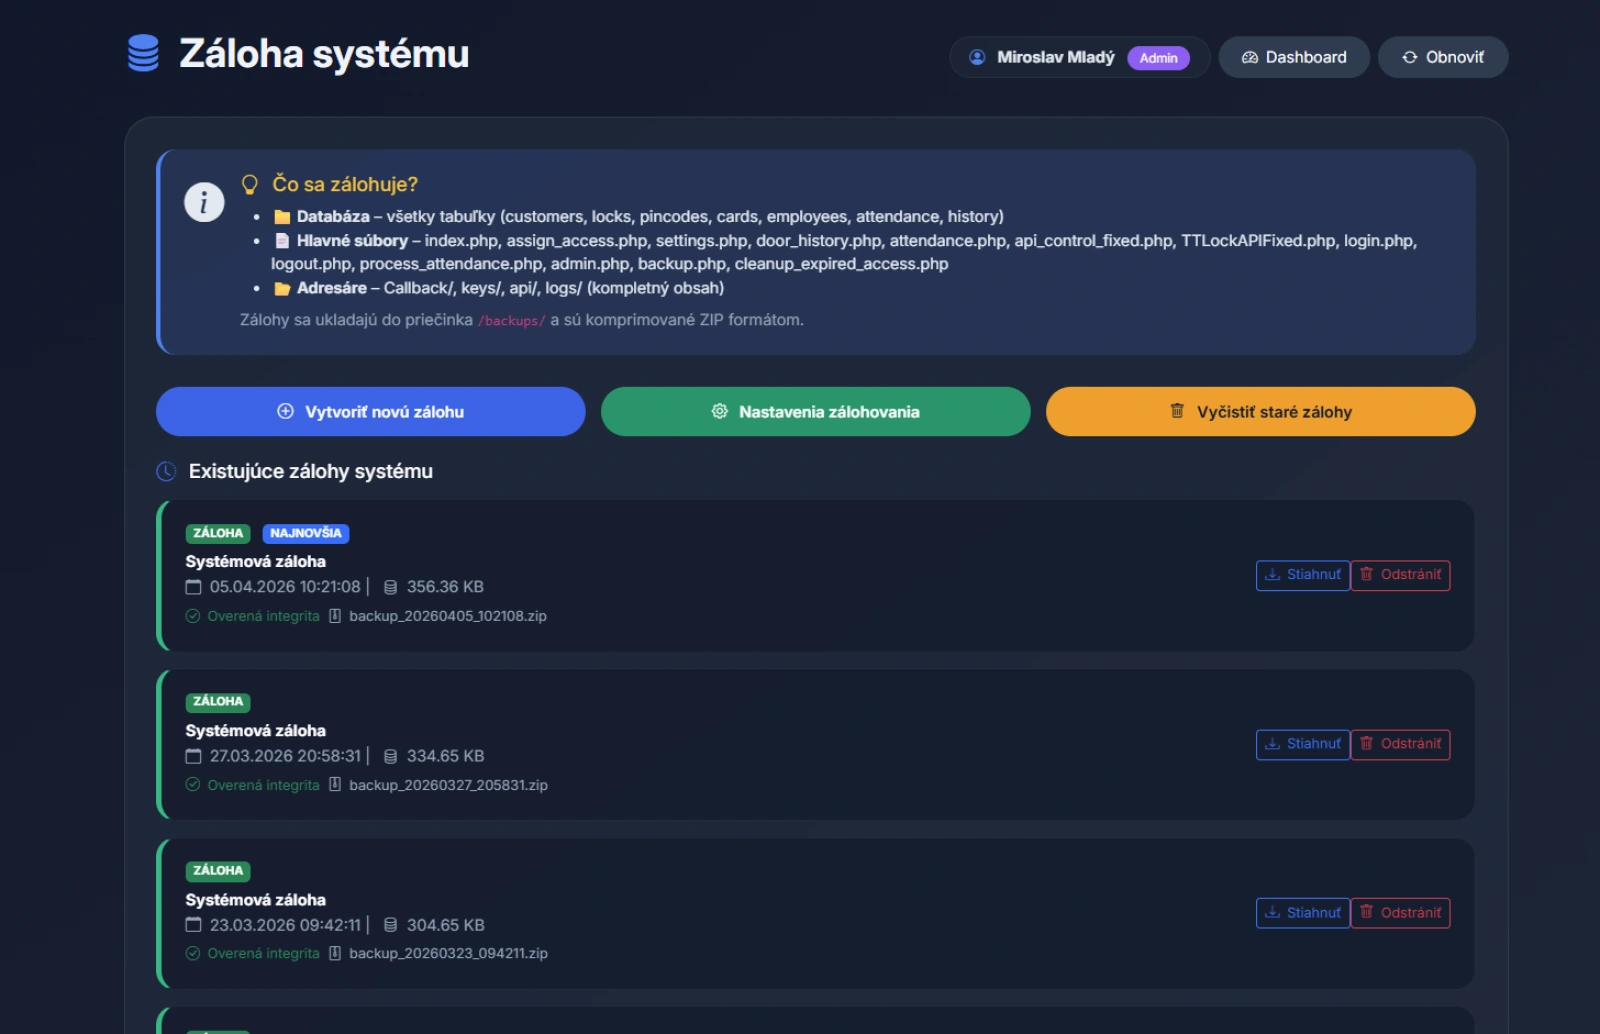Remove the 23.03.2026 backup with Odstrániť
Viewport: 1600px width, 1034px height.
click(1400, 913)
